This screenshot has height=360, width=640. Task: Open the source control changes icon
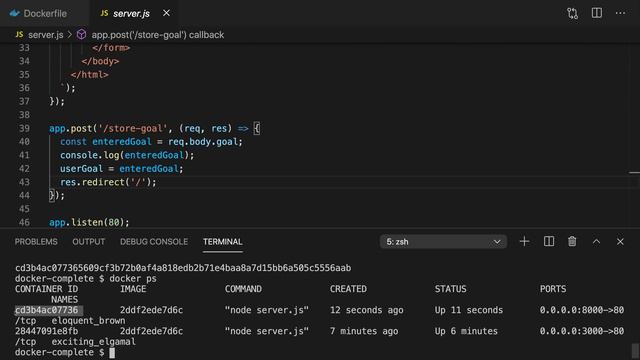point(572,13)
